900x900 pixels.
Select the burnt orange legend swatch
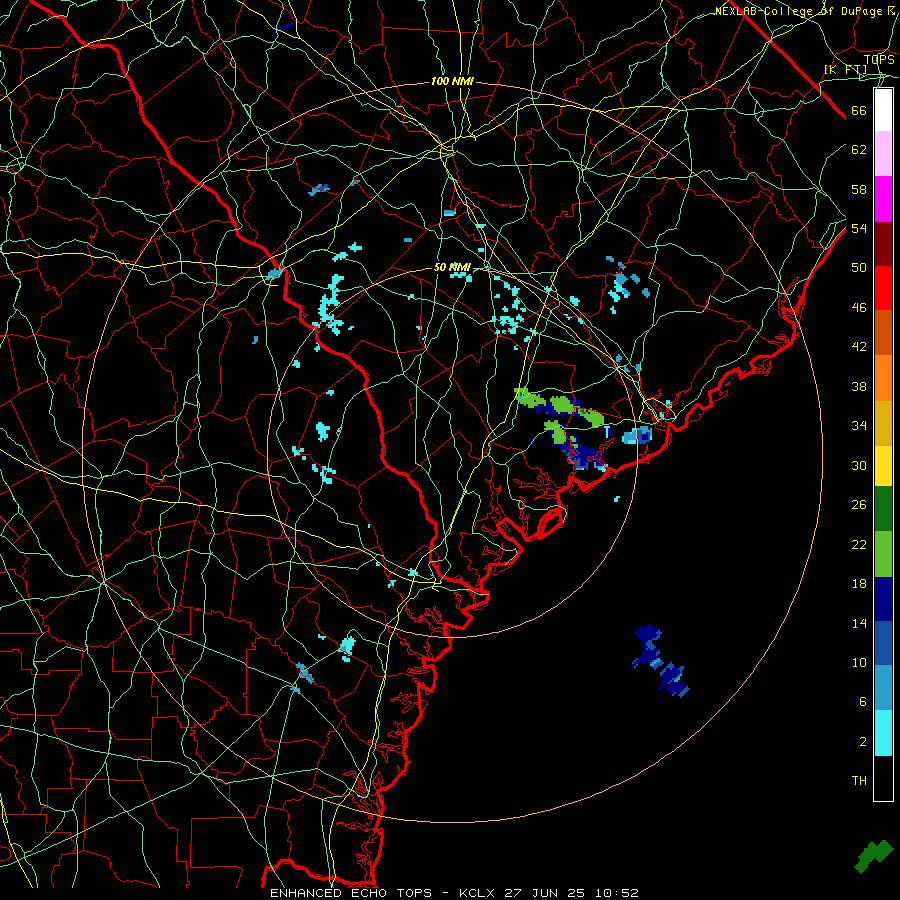point(883,332)
